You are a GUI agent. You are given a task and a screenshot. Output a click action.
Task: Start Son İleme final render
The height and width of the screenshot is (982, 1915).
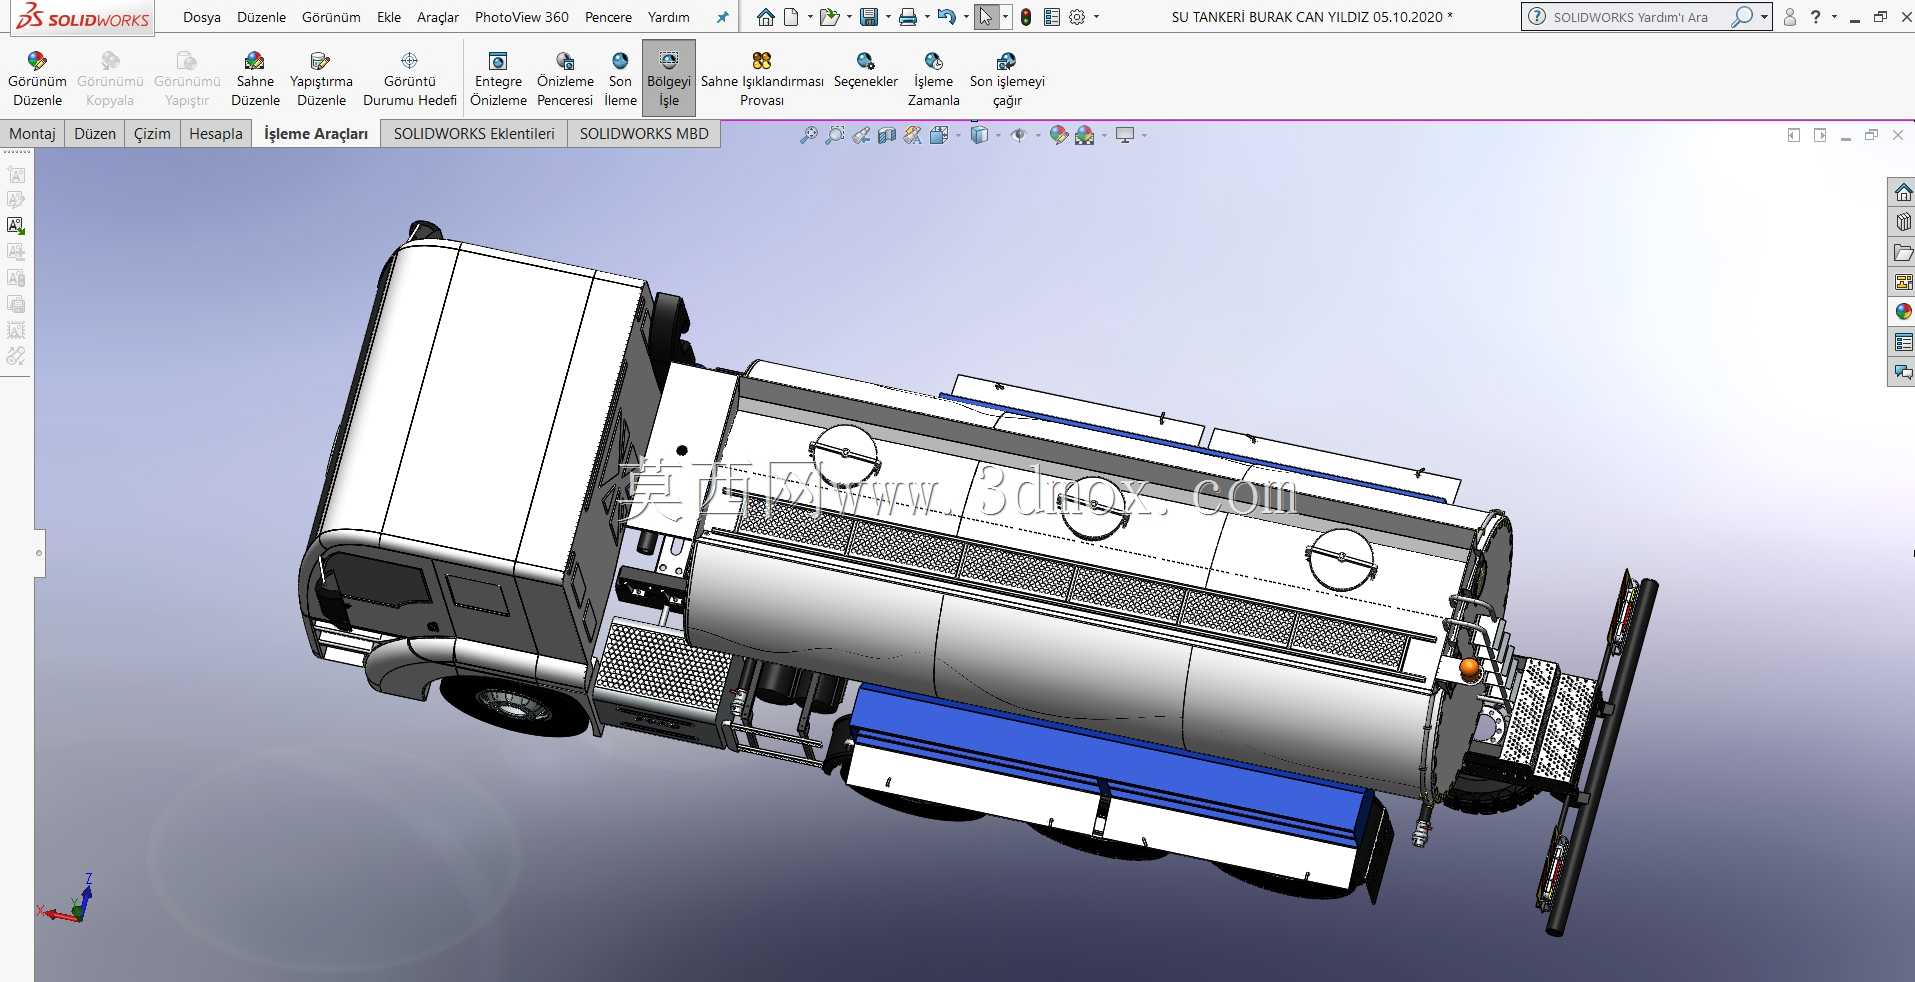[x=620, y=79]
